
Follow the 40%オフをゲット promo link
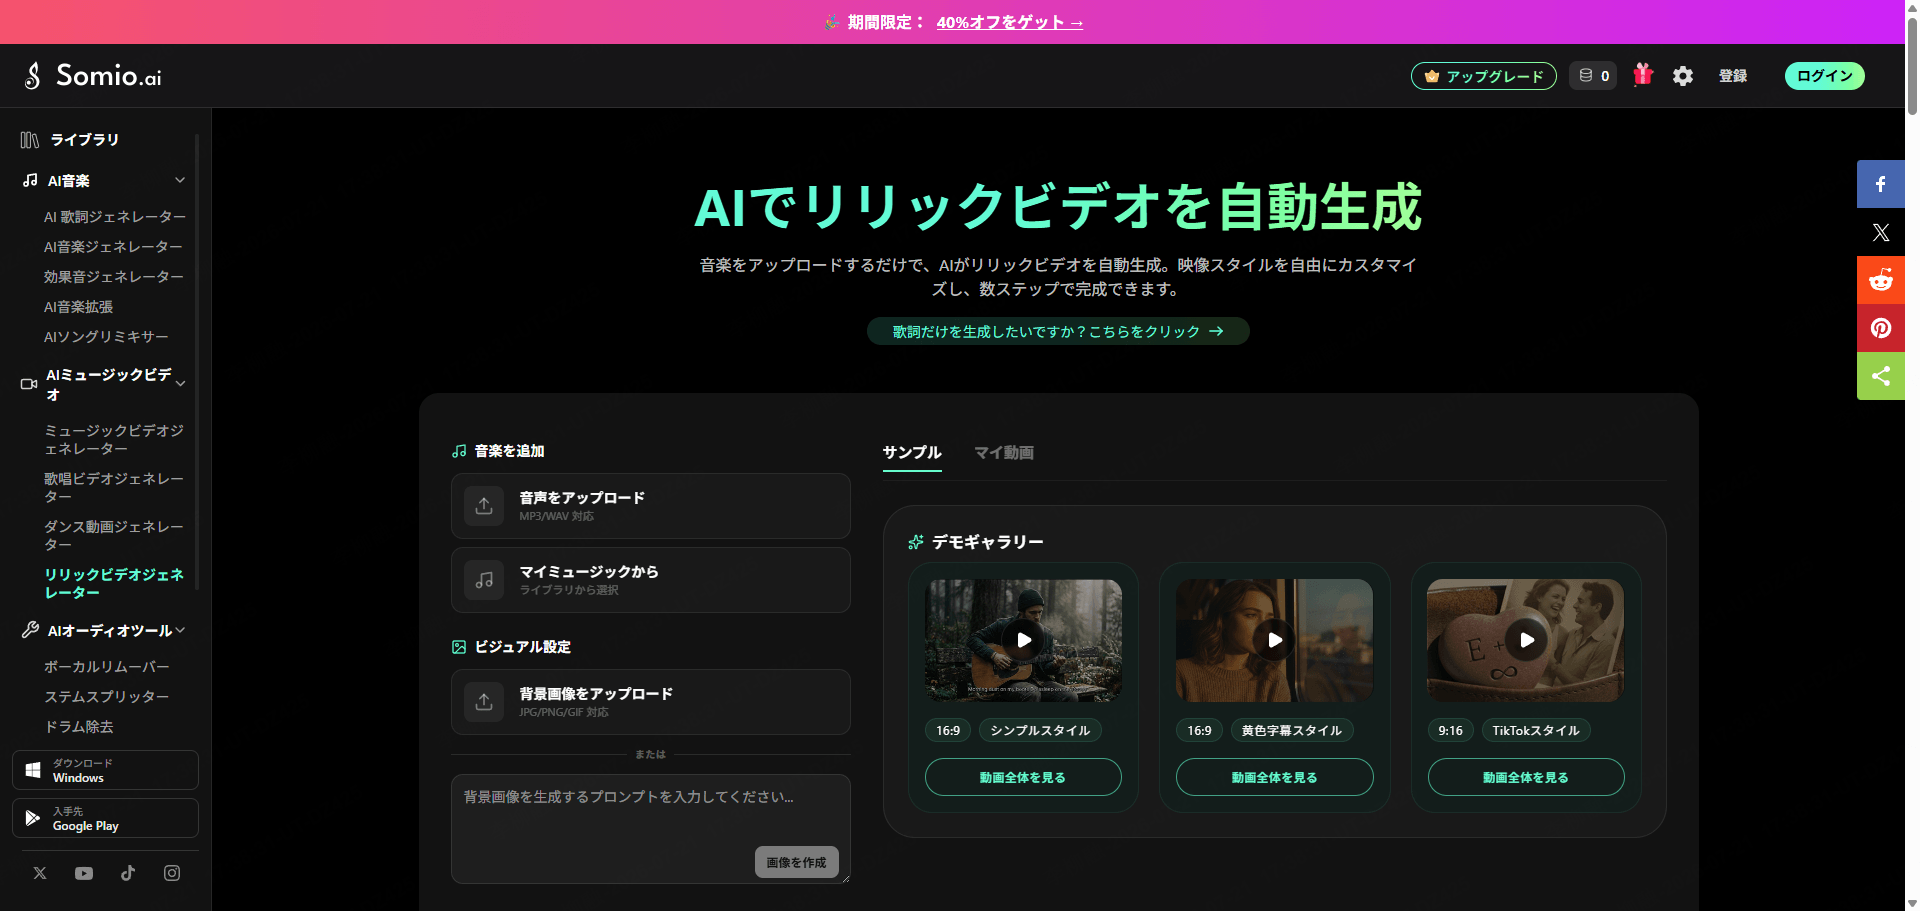1010,22
